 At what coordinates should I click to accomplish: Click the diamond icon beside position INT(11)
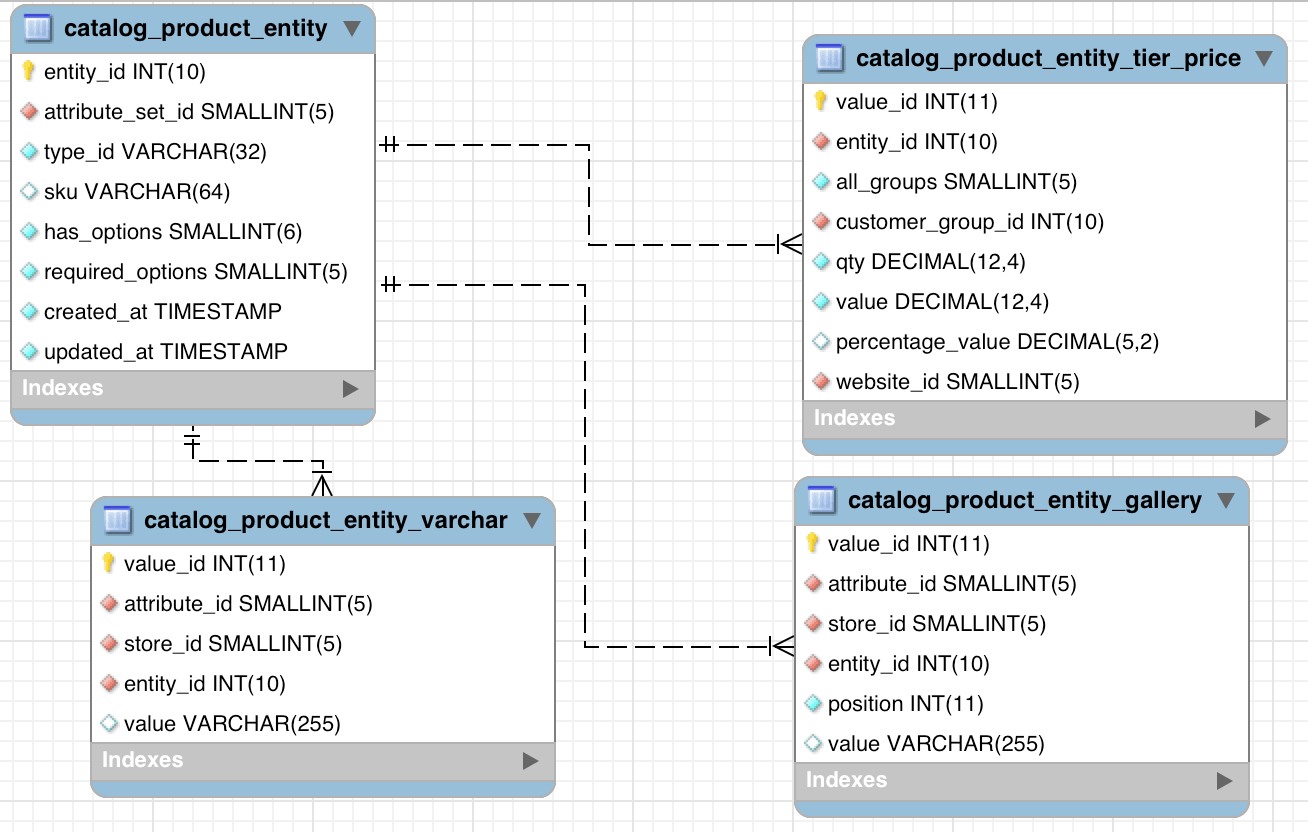tap(813, 704)
